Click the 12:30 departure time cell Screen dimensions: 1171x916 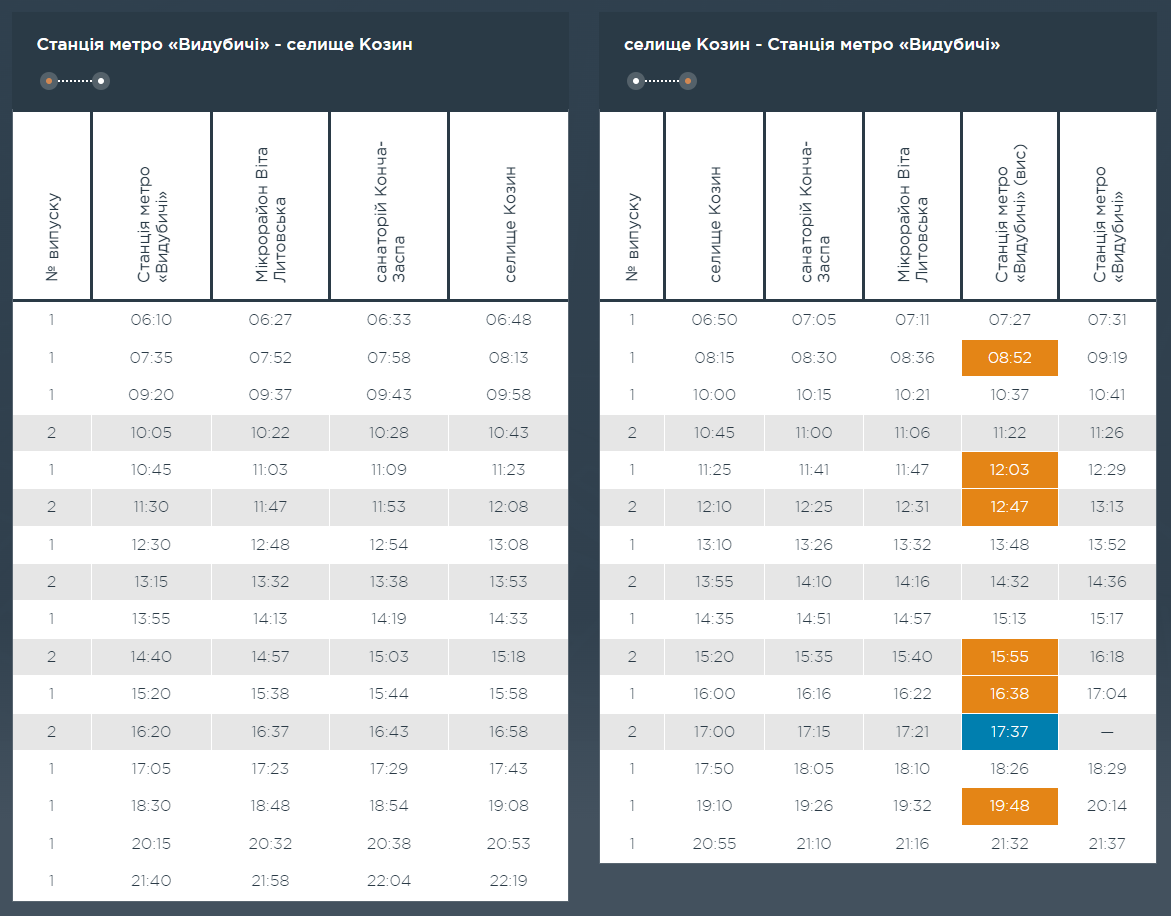pos(151,545)
